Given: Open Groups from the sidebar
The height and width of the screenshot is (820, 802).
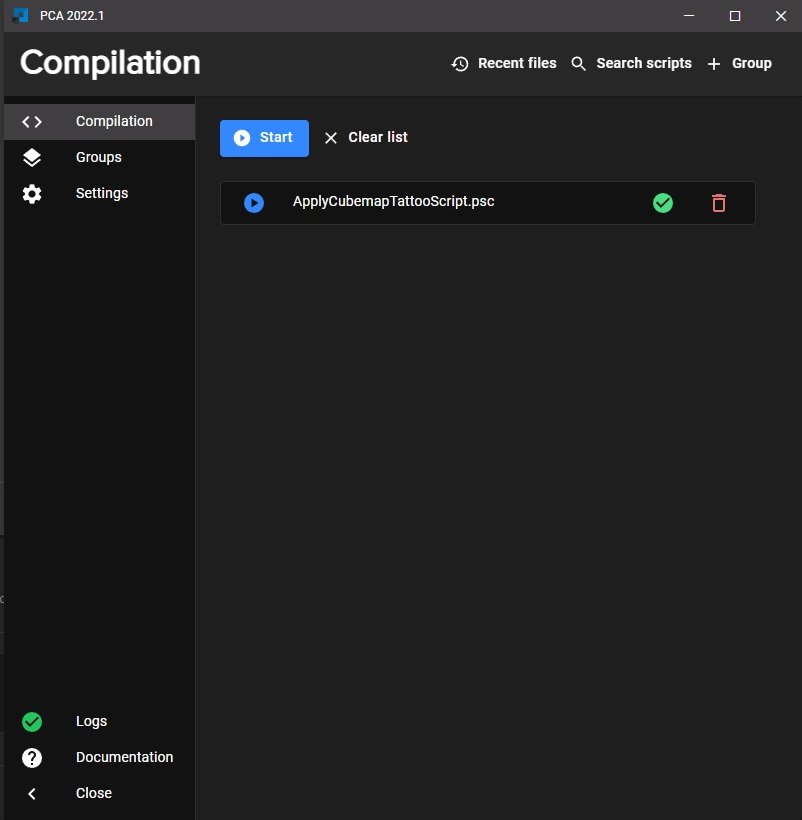Looking at the screenshot, I should coord(99,157).
